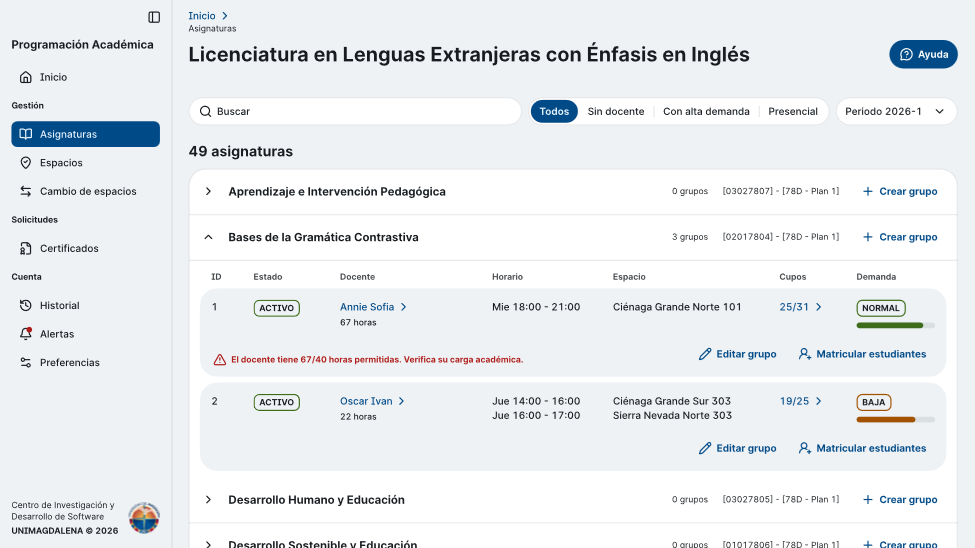
Task: Select the Todos filter
Action: point(554,111)
